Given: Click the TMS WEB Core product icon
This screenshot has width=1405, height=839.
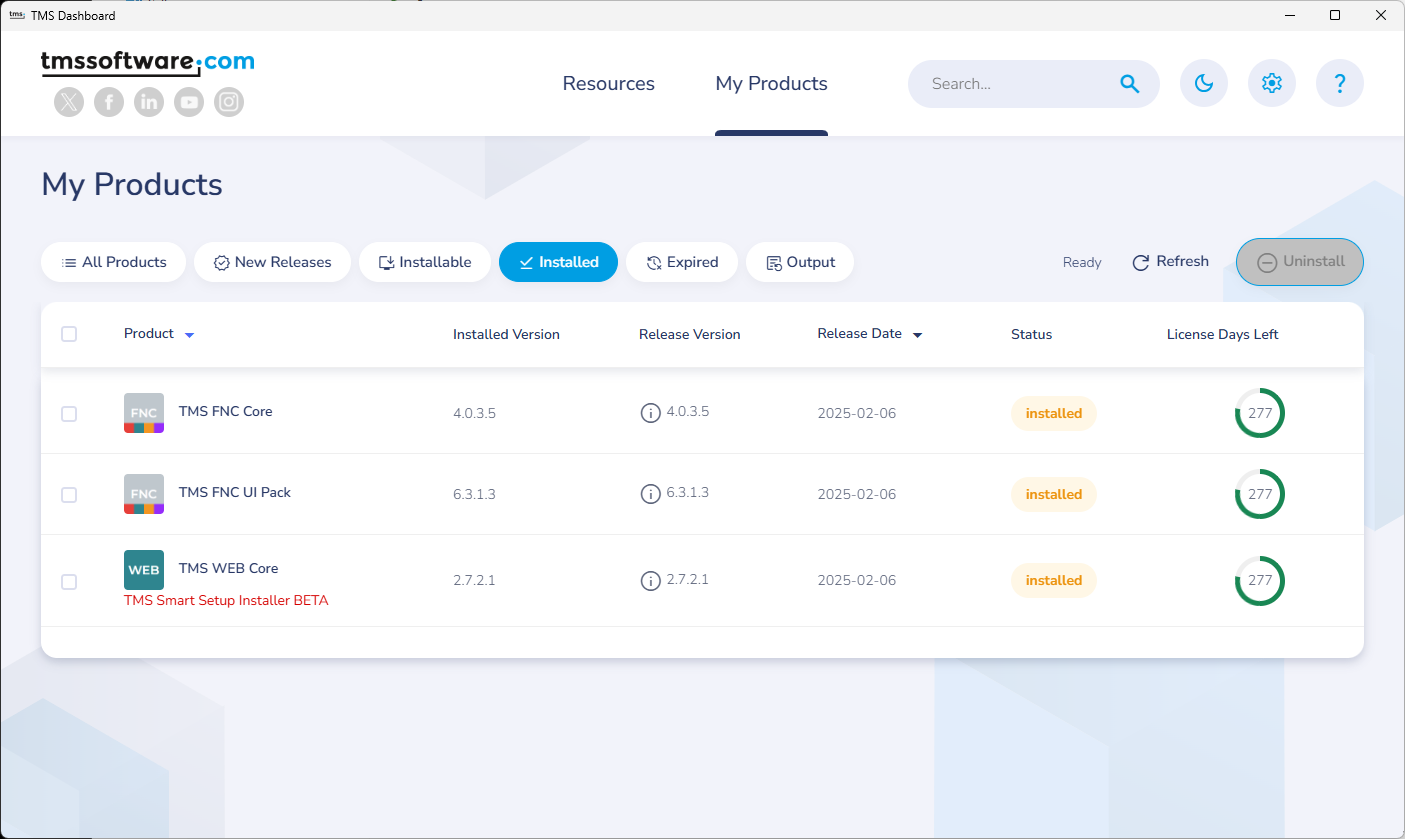Looking at the screenshot, I should coord(143,569).
